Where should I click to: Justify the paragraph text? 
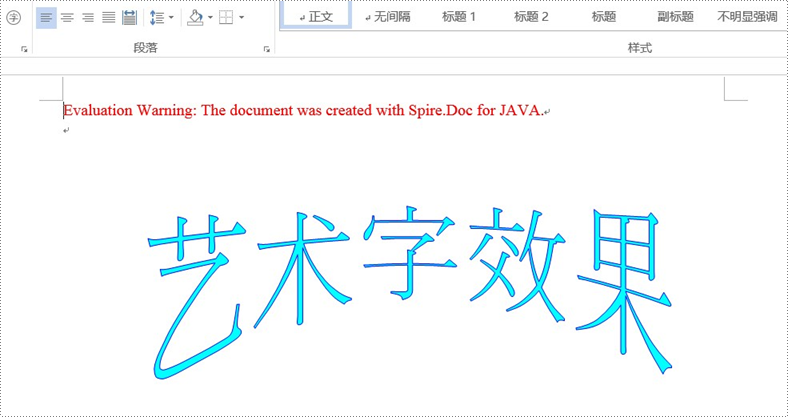click(x=109, y=19)
